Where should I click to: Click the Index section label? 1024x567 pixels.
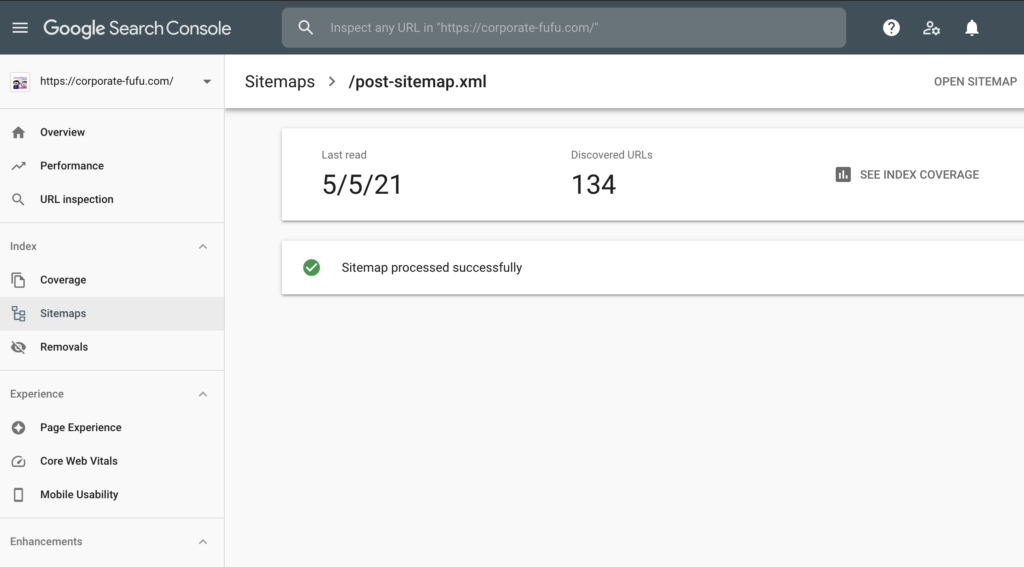click(x=24, y=246)
